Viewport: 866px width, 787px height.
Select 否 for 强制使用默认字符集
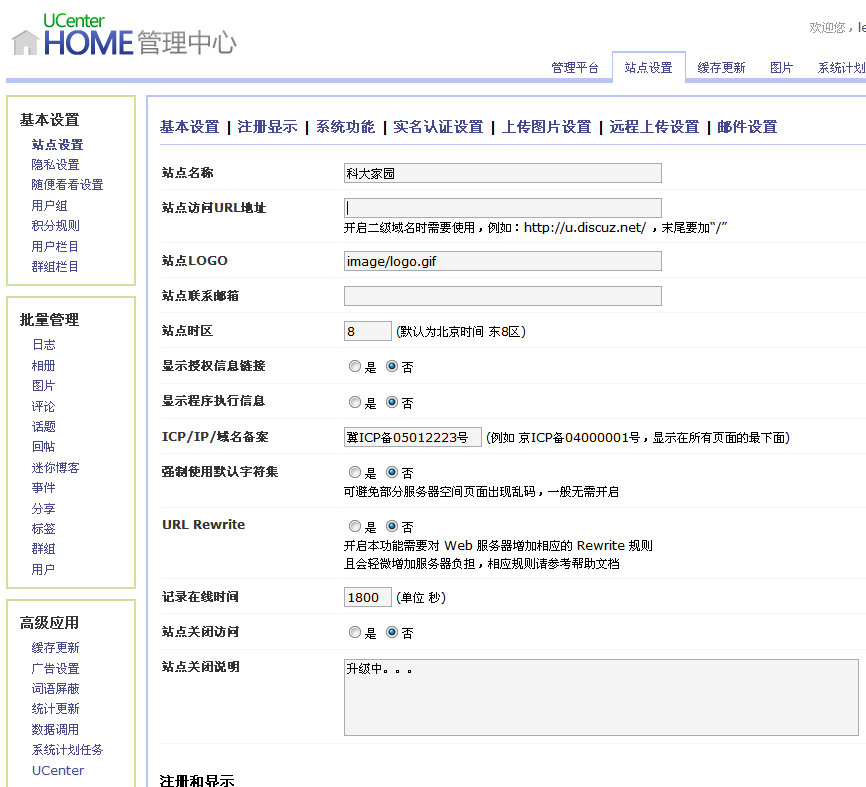coord(392,472)
